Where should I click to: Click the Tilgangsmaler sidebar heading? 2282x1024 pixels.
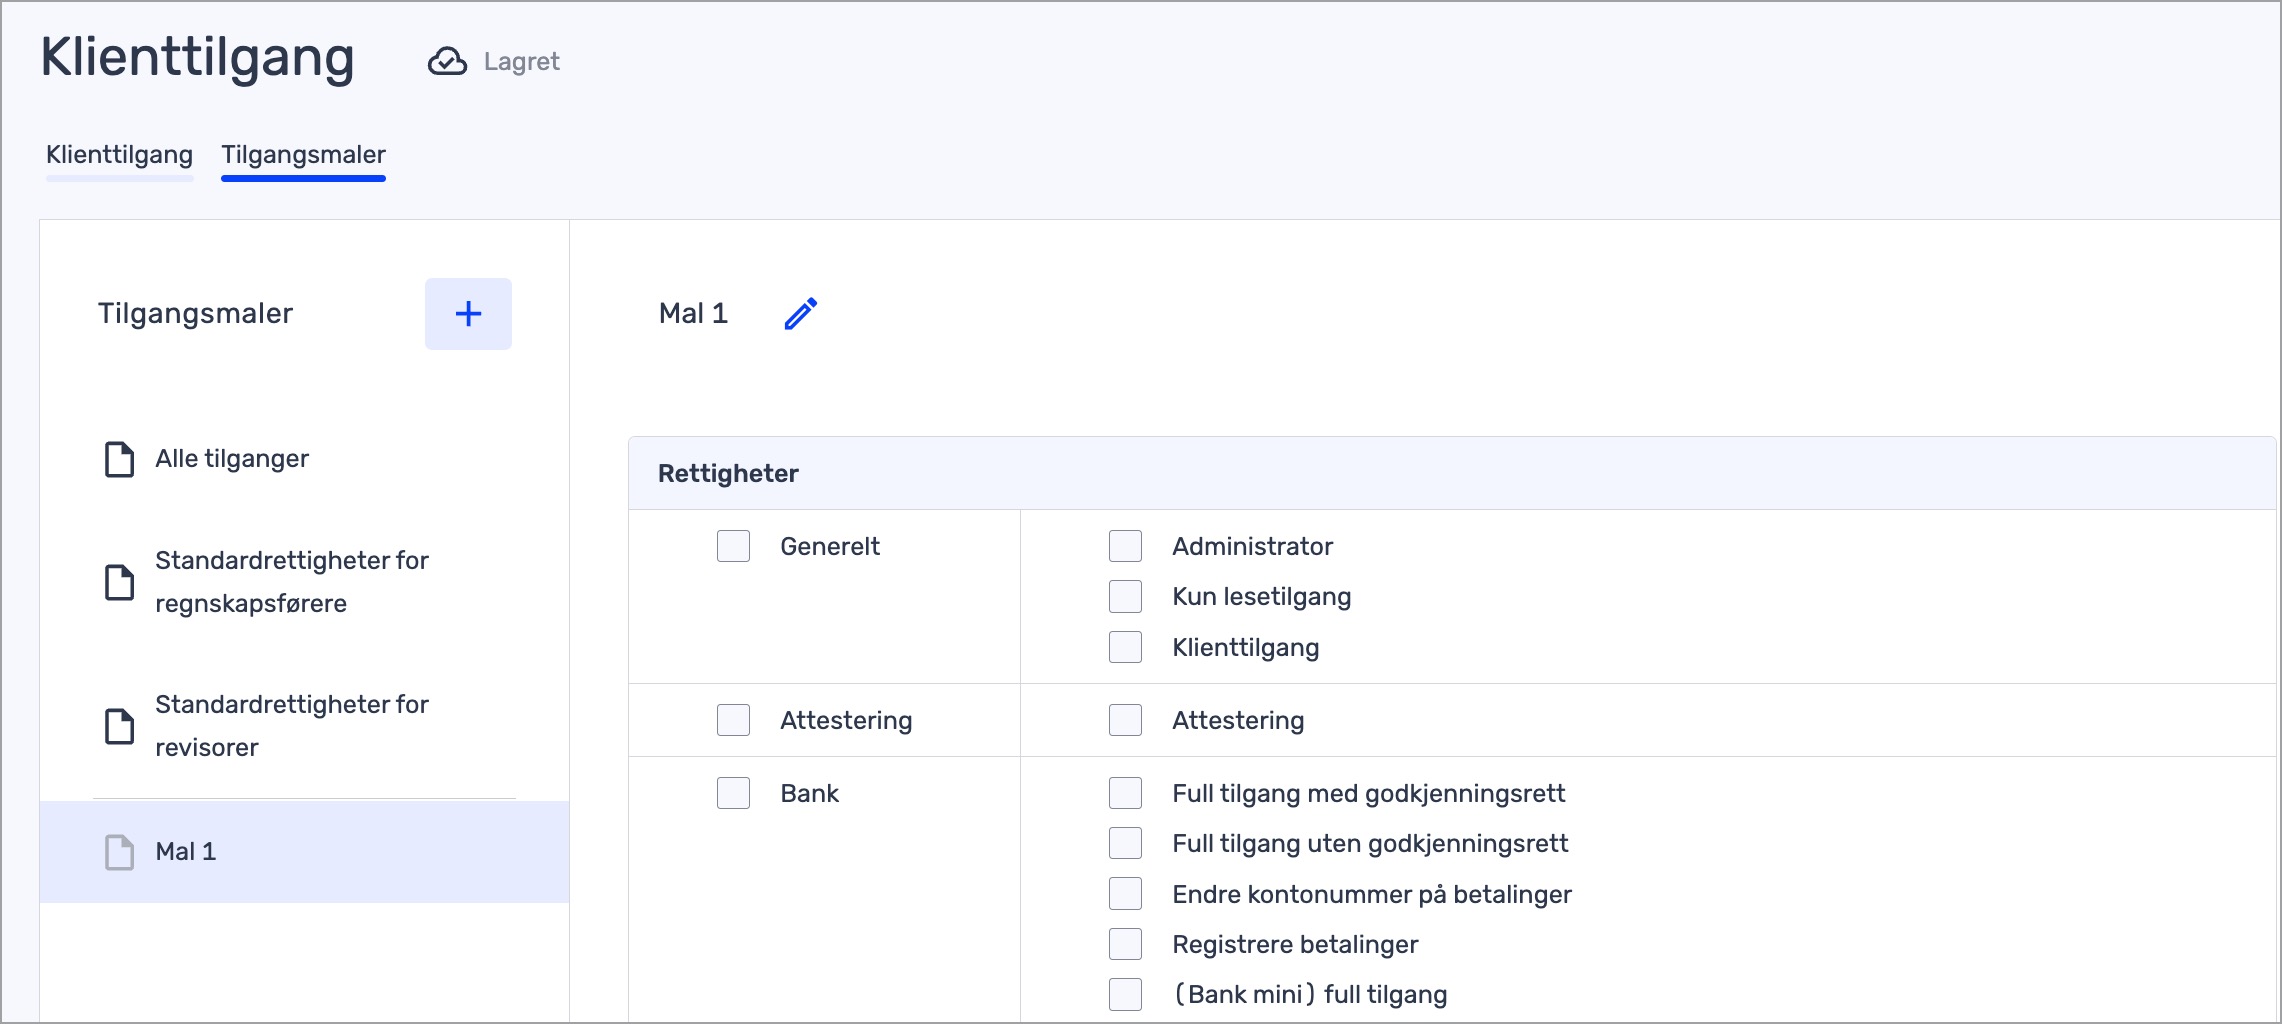195,314
